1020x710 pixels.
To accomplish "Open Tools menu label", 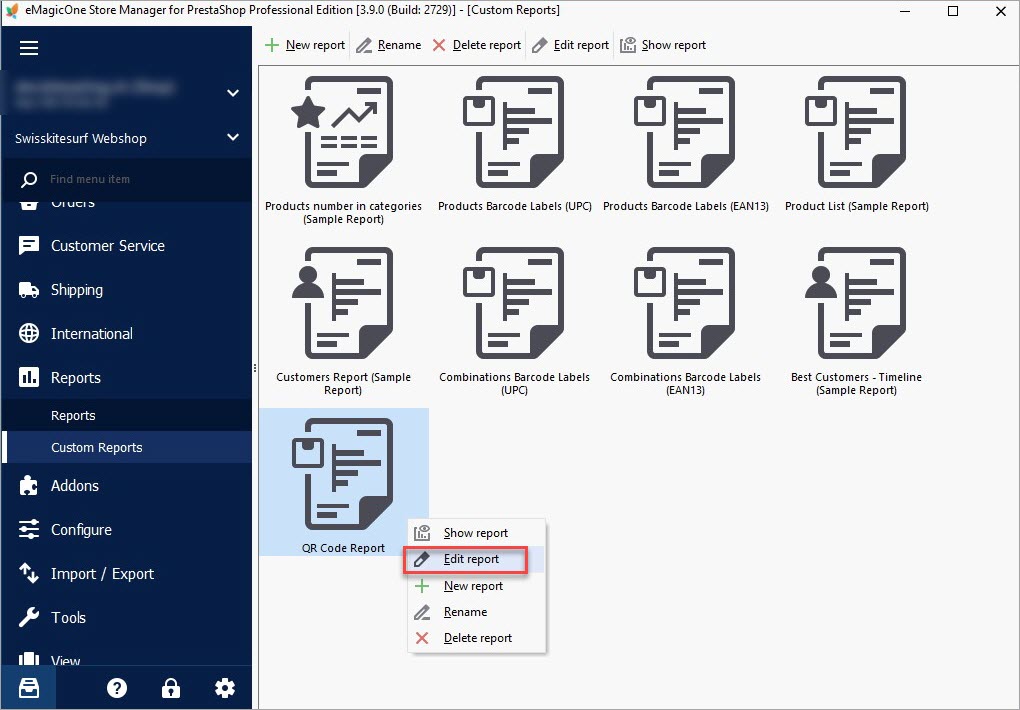I will click(x=68, y=617).
